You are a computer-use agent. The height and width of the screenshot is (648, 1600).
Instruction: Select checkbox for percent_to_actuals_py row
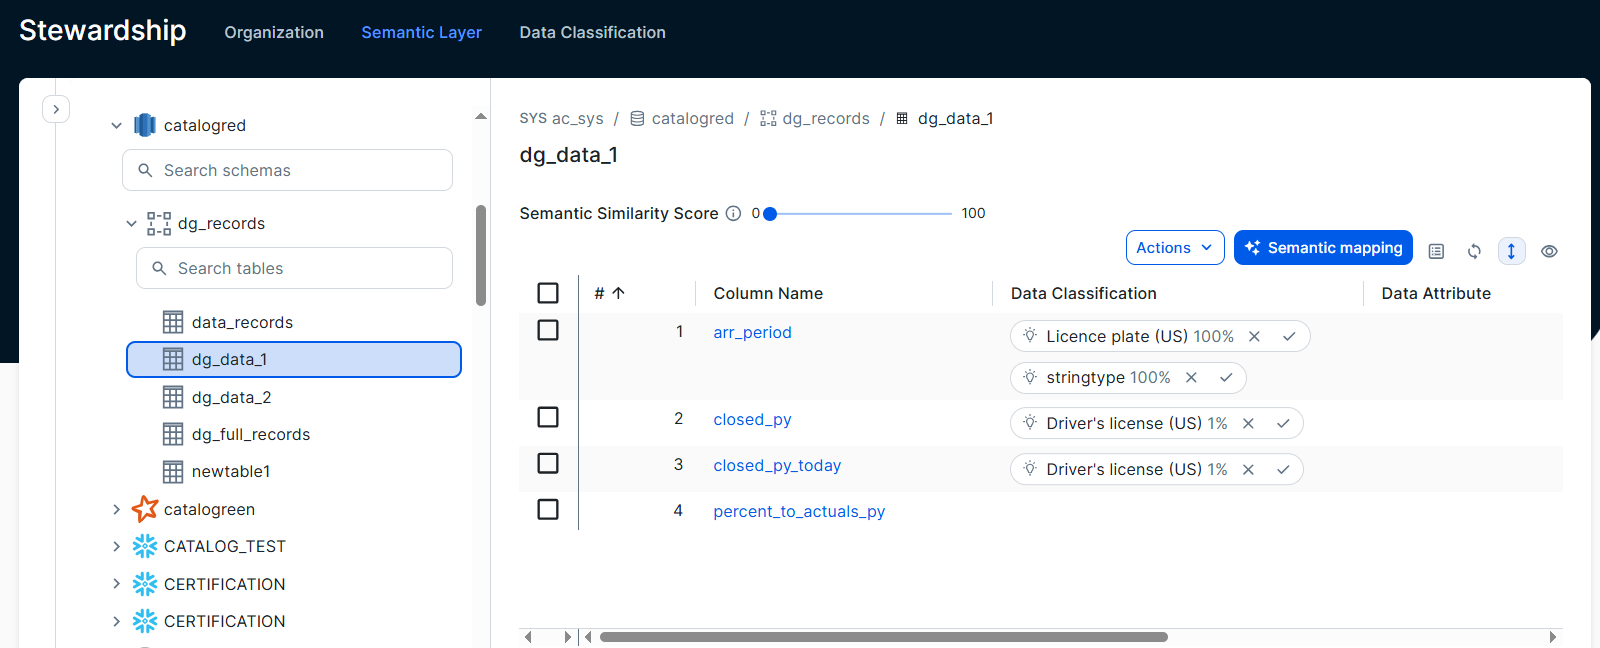(548, 510)
